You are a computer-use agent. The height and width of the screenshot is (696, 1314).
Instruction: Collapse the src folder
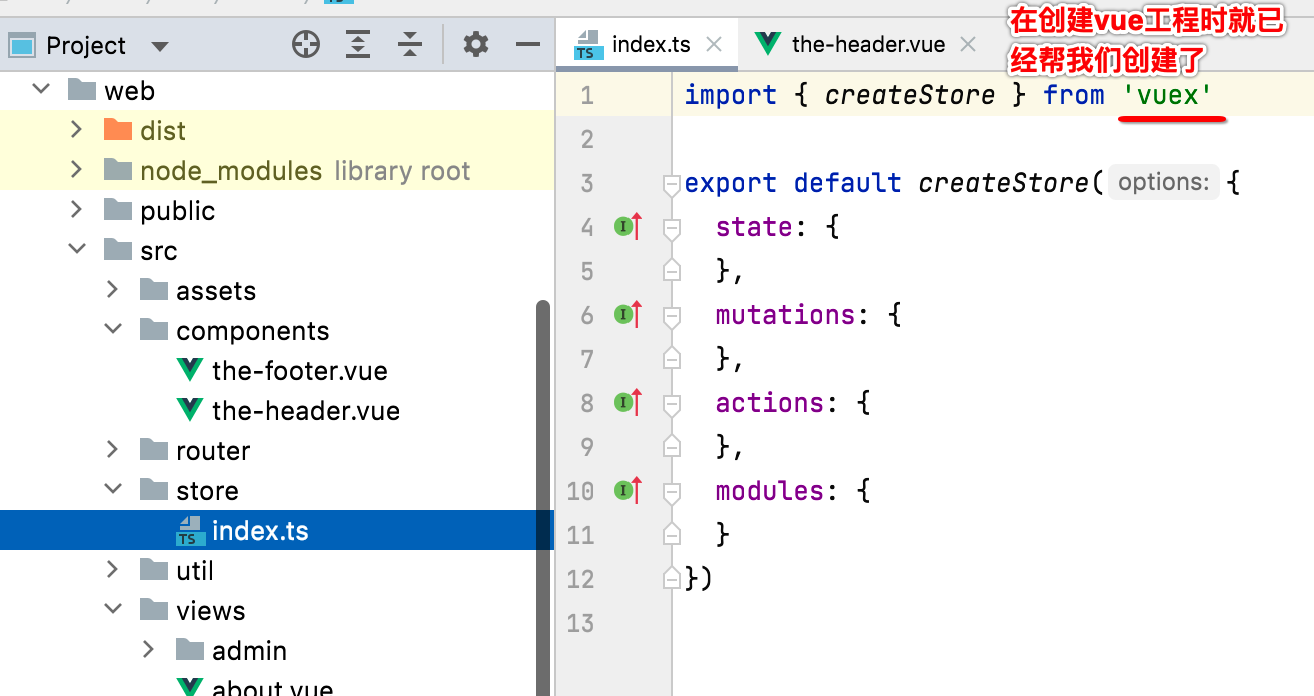click(76, 250)
